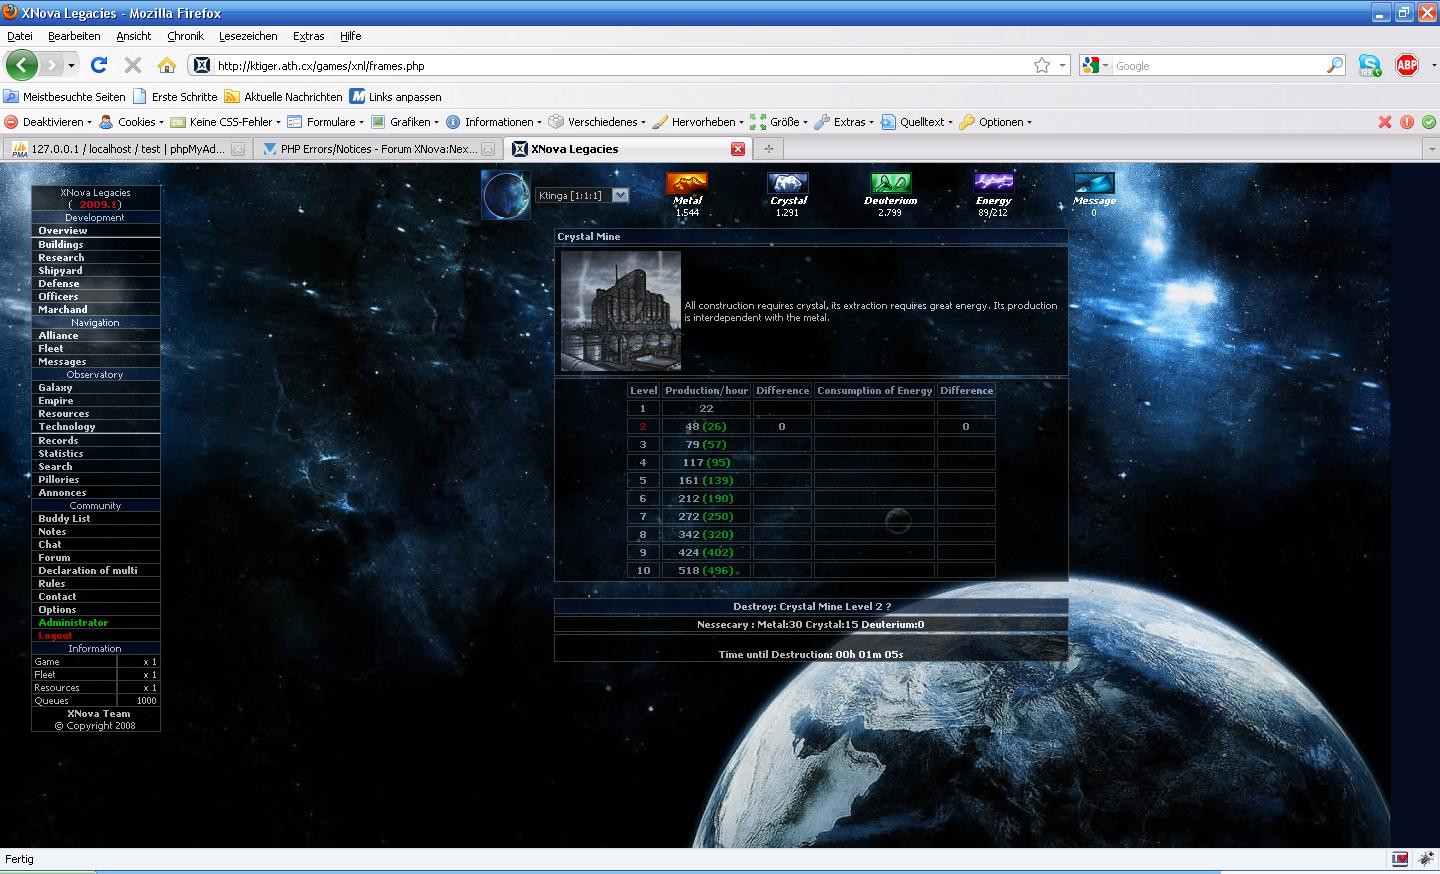
Task: Open the Galaxy link
Action: [55, 388]
